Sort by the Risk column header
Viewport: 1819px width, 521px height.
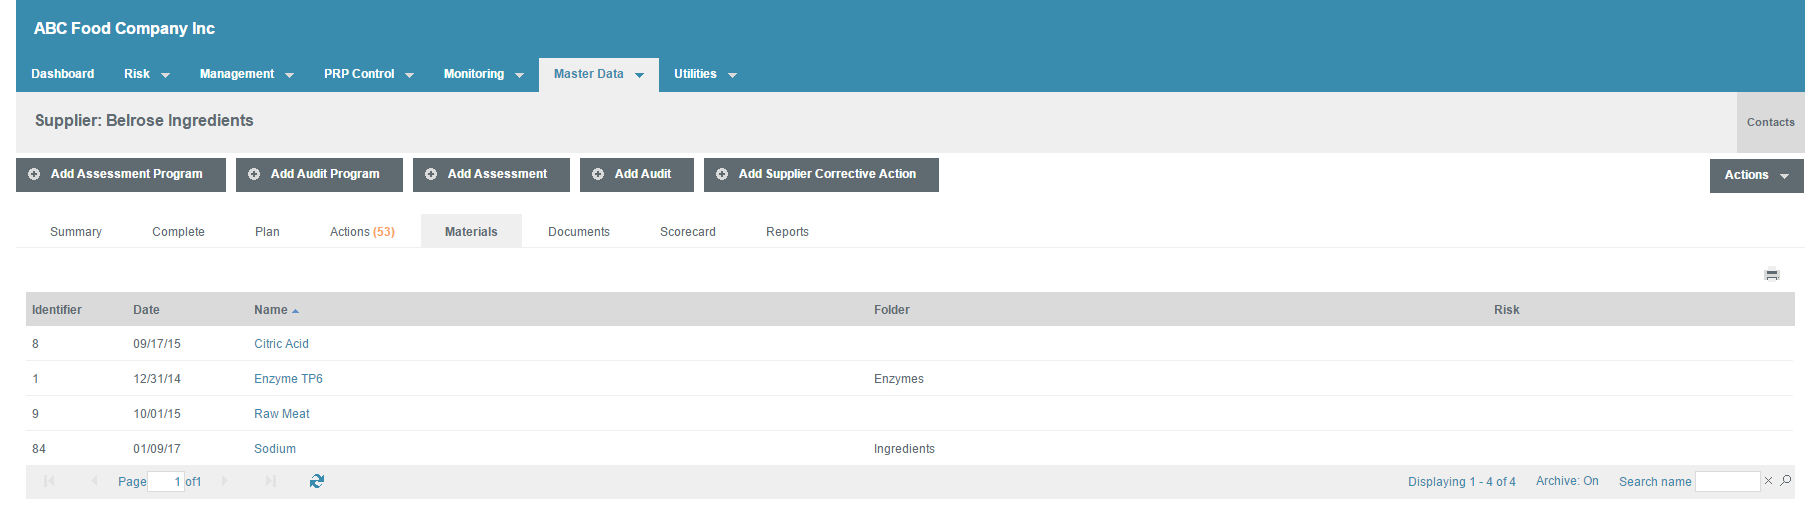click(x=1507, y=310)
